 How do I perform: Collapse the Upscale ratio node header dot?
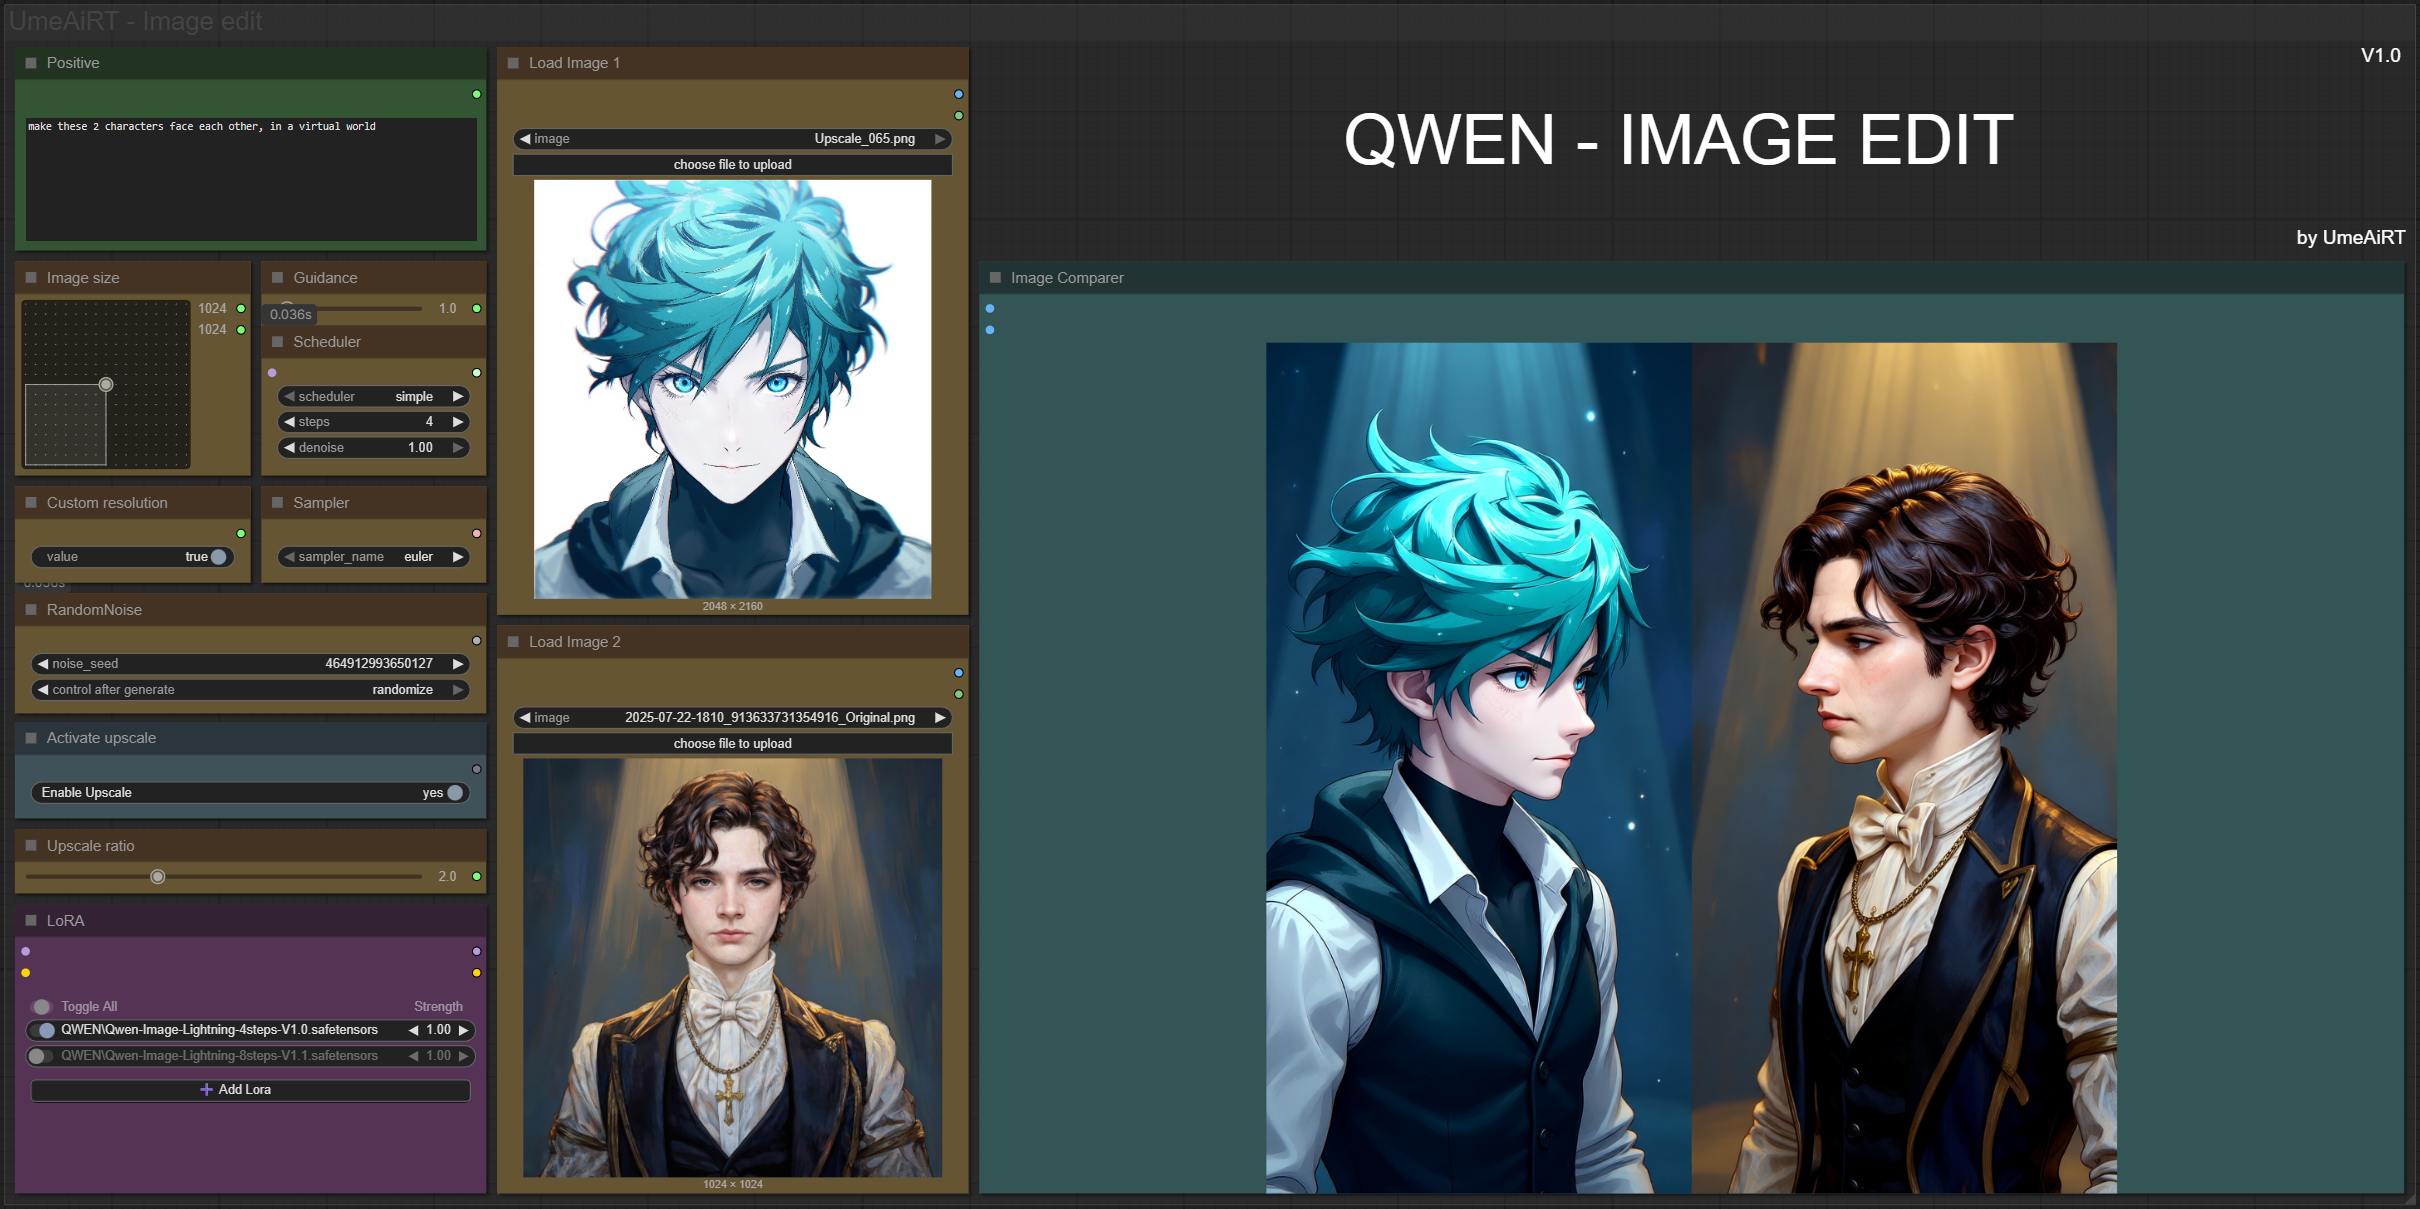click(x=31, y=846)
